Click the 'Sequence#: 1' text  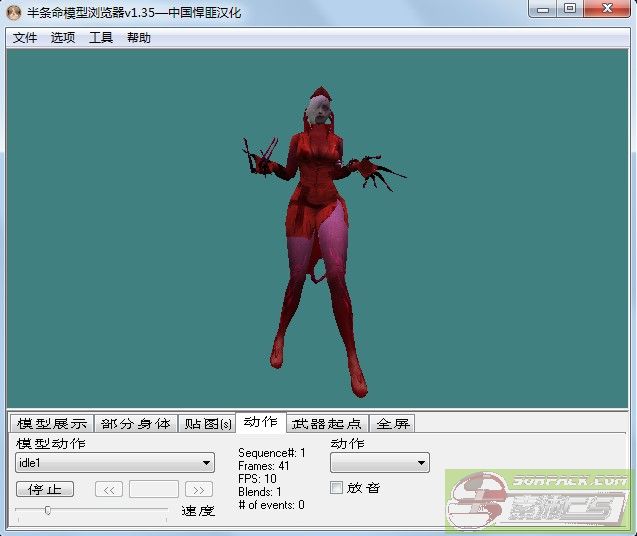click(x=272, y=453)
